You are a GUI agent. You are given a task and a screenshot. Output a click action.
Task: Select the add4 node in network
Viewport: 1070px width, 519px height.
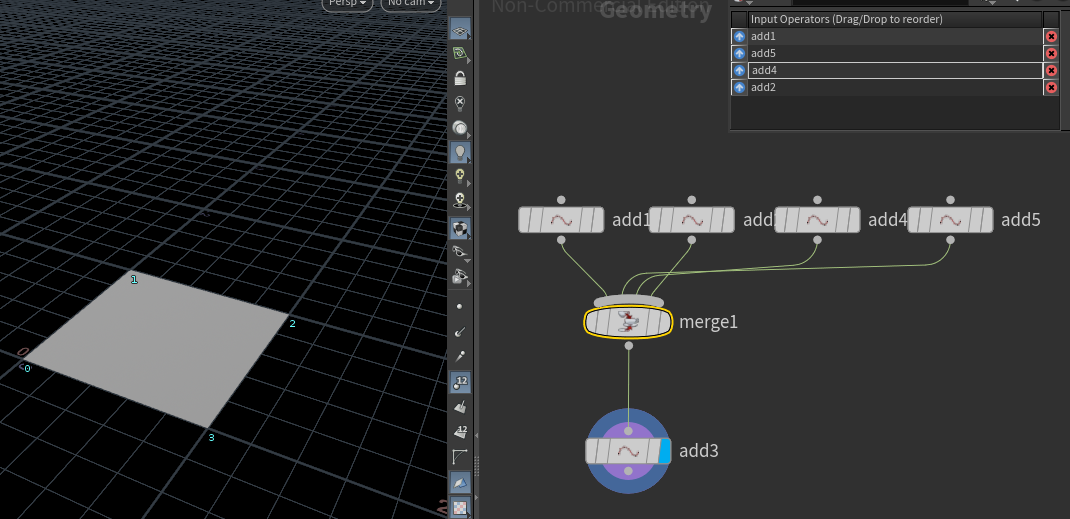coord(817,220)
